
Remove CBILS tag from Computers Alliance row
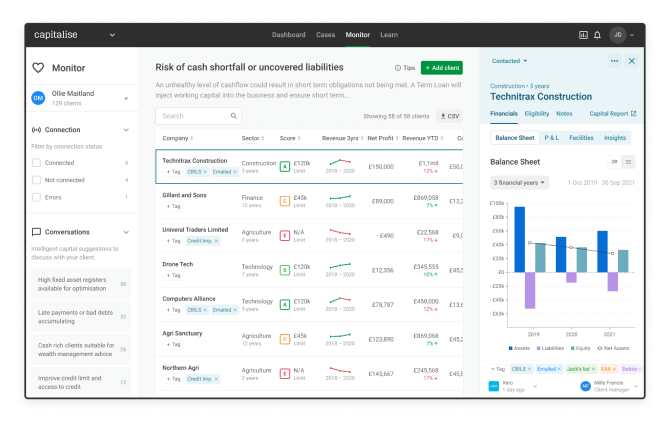tap(205, 310)
